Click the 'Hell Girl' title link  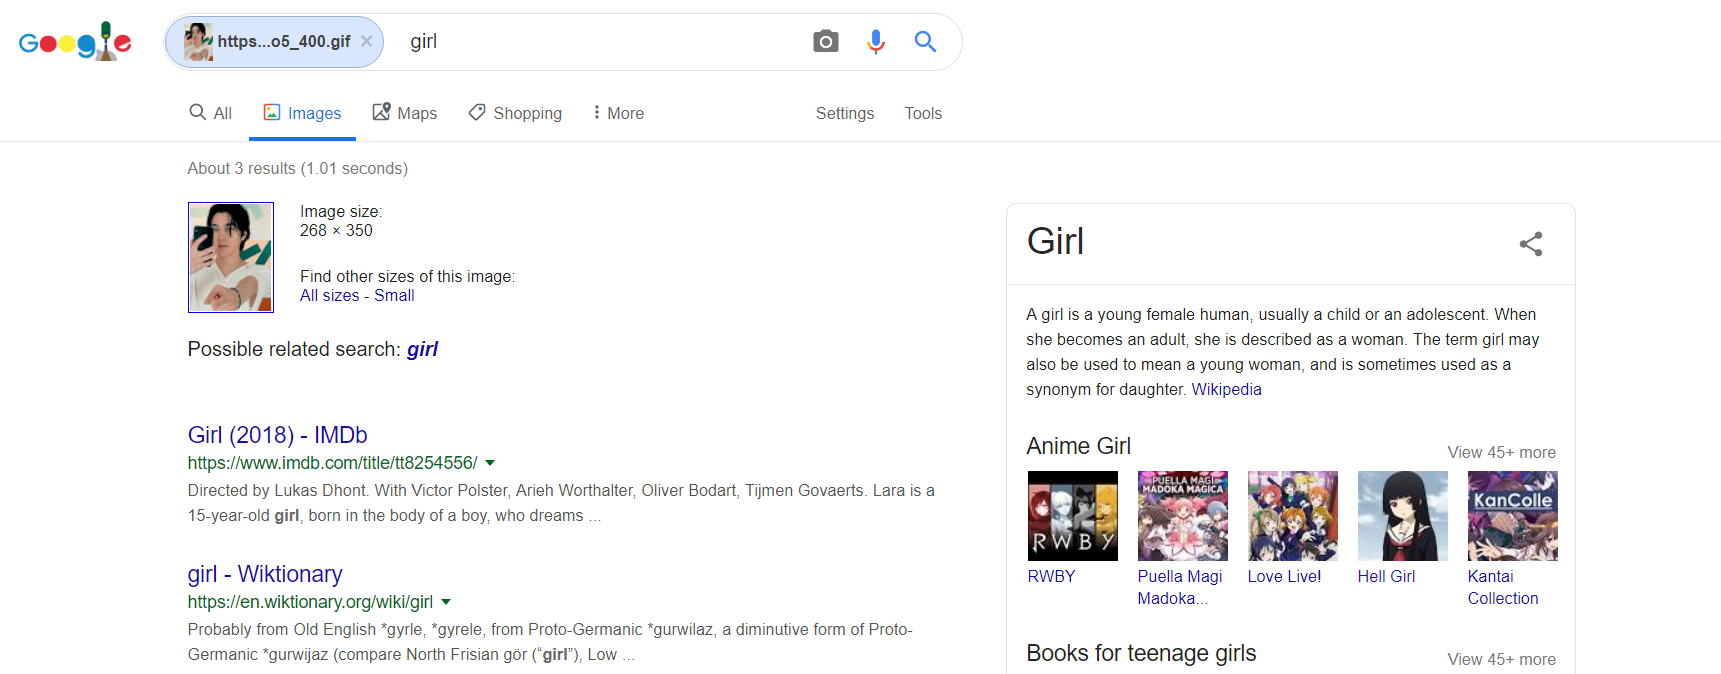coord(1387,576)
